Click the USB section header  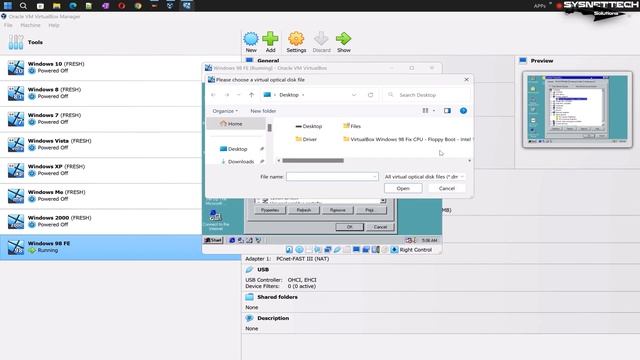(263, 270)
